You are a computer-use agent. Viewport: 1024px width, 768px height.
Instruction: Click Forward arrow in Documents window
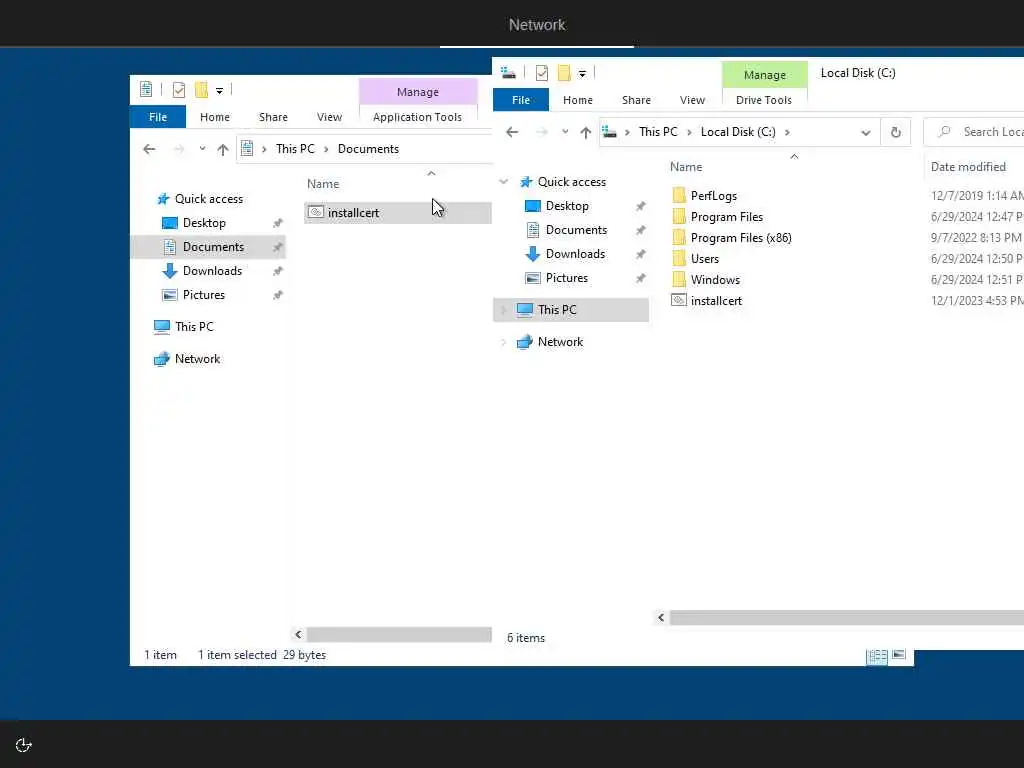click(178, 149)
